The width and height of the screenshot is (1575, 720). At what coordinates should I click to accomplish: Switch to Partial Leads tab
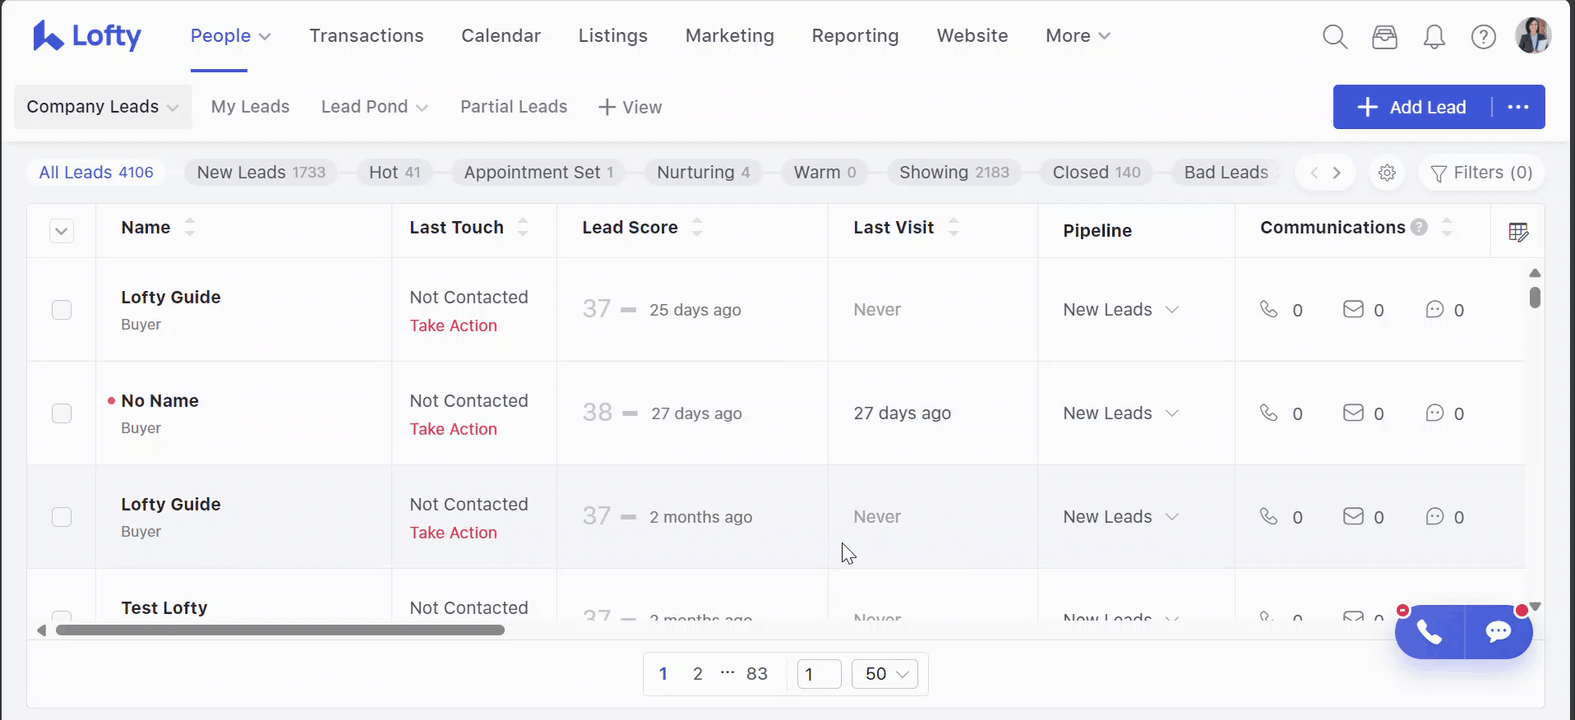[x=514, y=107]
